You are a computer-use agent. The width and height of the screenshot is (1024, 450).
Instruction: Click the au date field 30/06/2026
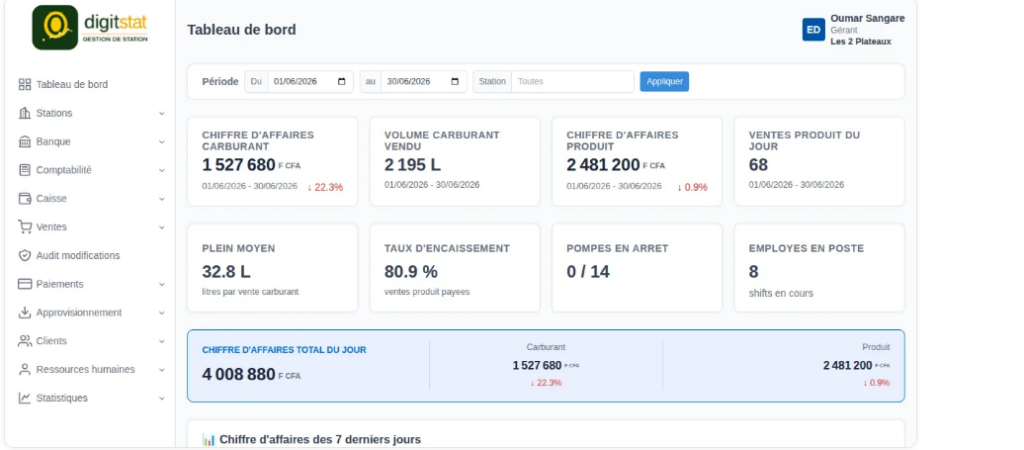424,82
